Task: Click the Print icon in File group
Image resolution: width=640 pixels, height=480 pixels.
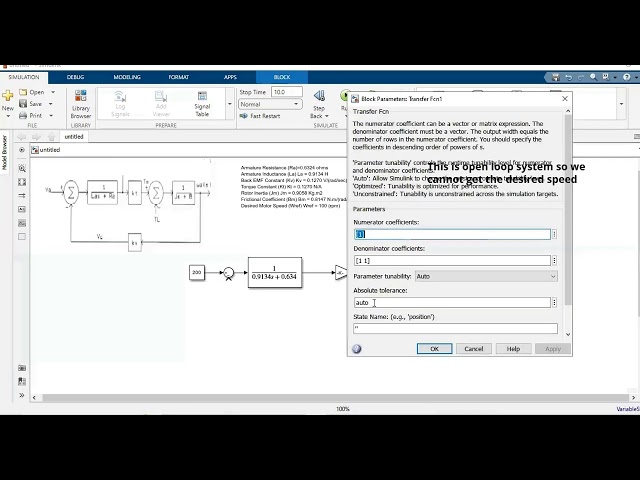Action: [x=23, y=116]
